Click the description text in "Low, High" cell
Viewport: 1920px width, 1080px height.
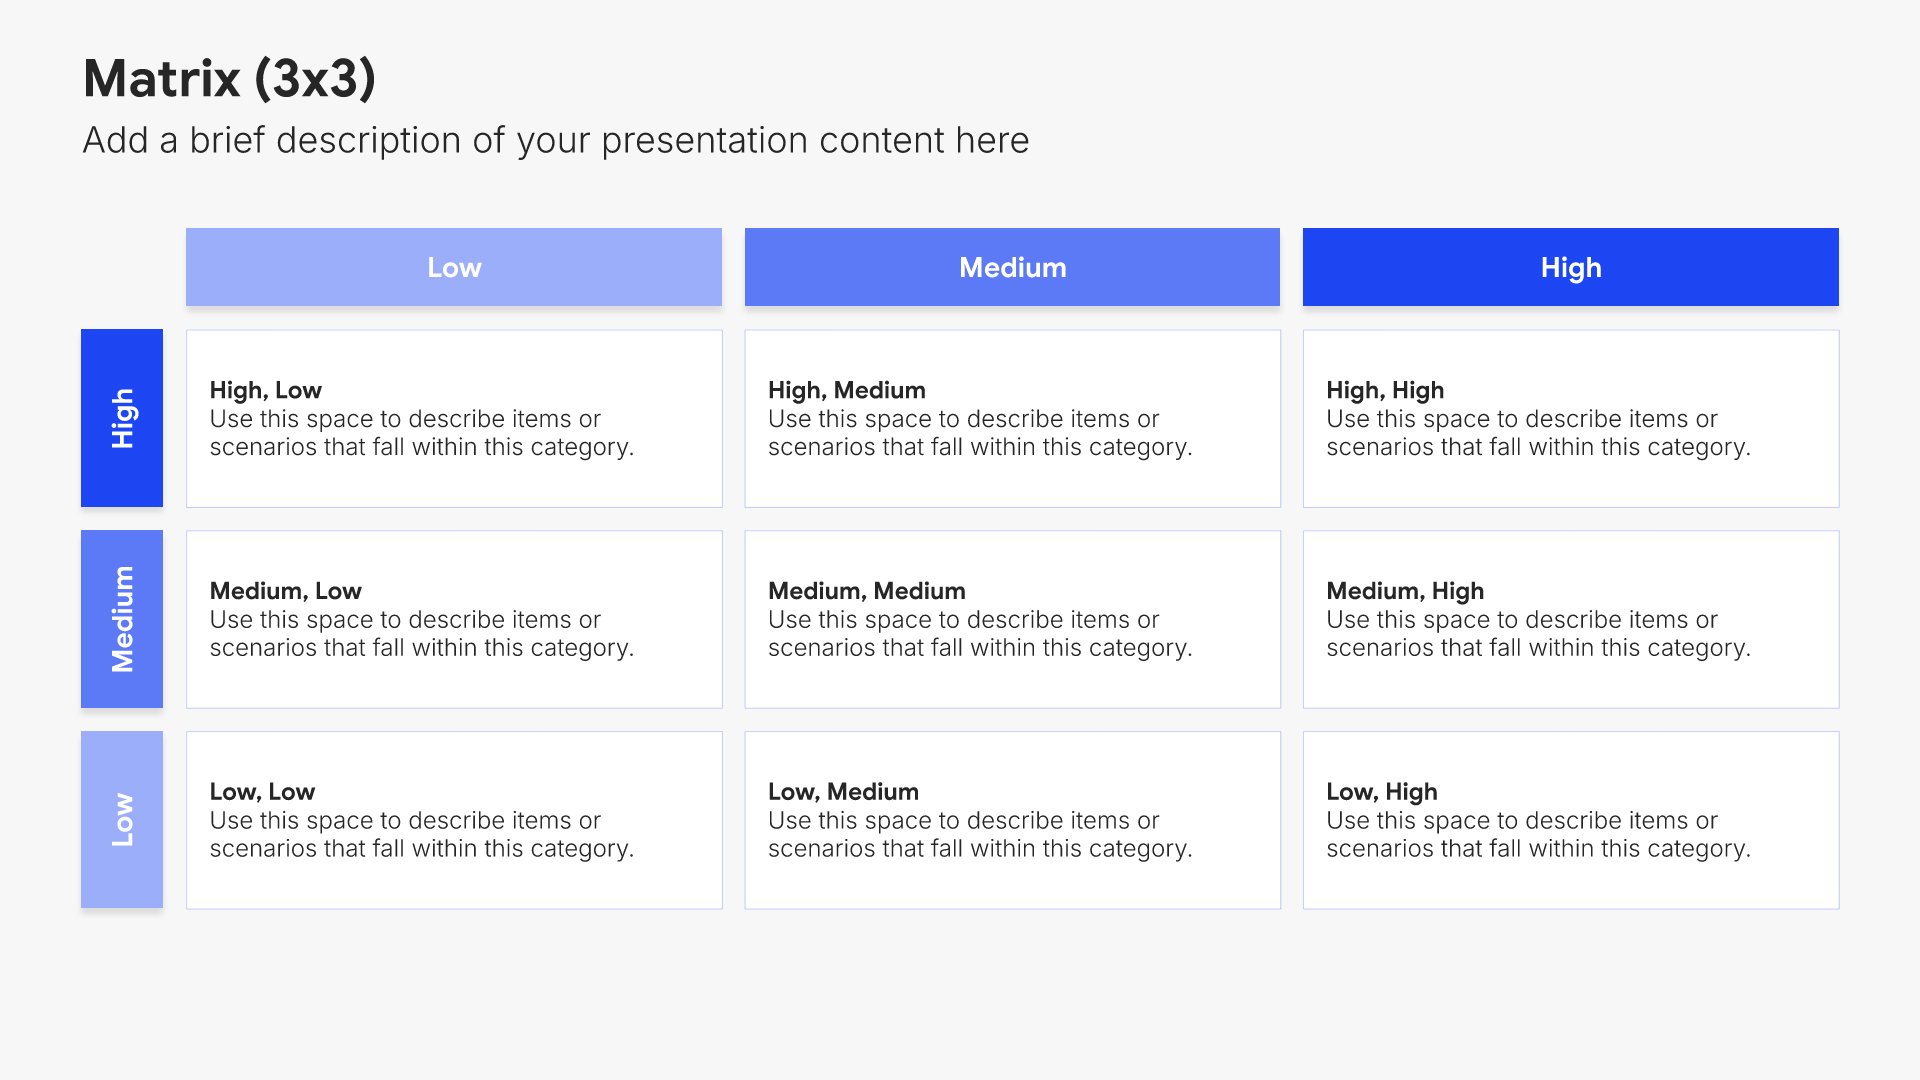(1537, 835)
